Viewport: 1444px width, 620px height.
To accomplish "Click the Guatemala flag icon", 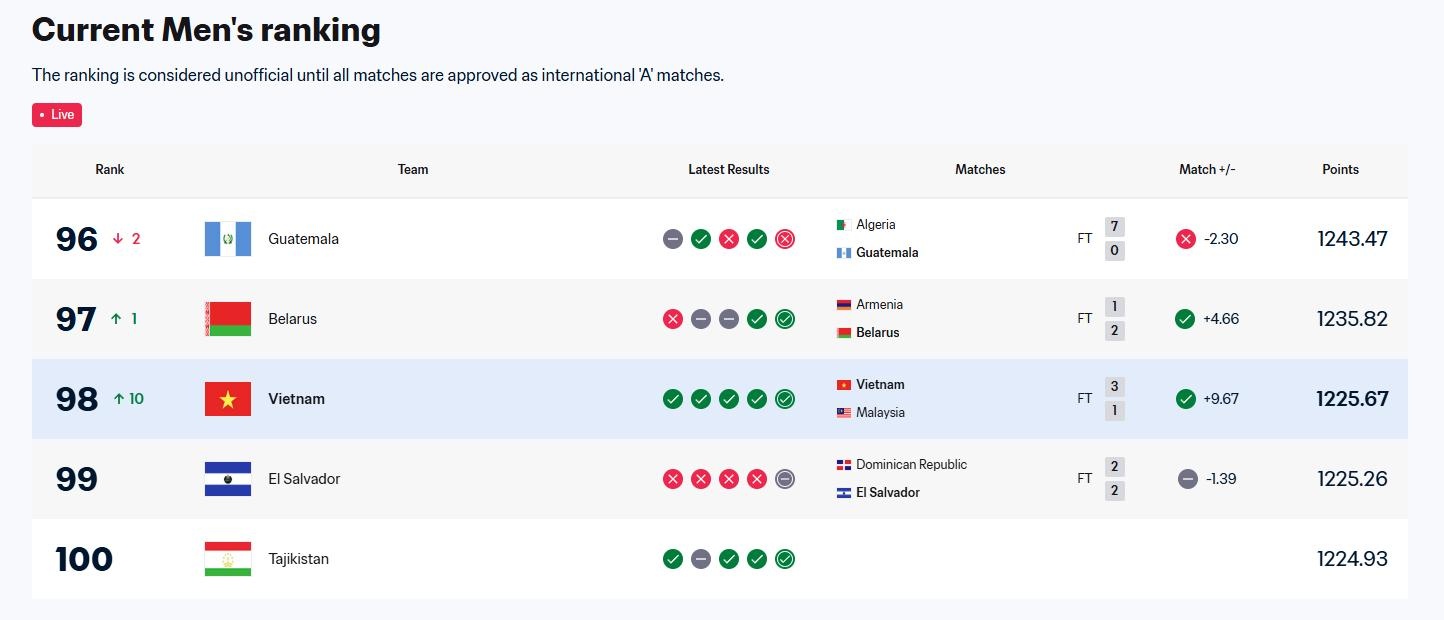I will click(x=228, y=239).
